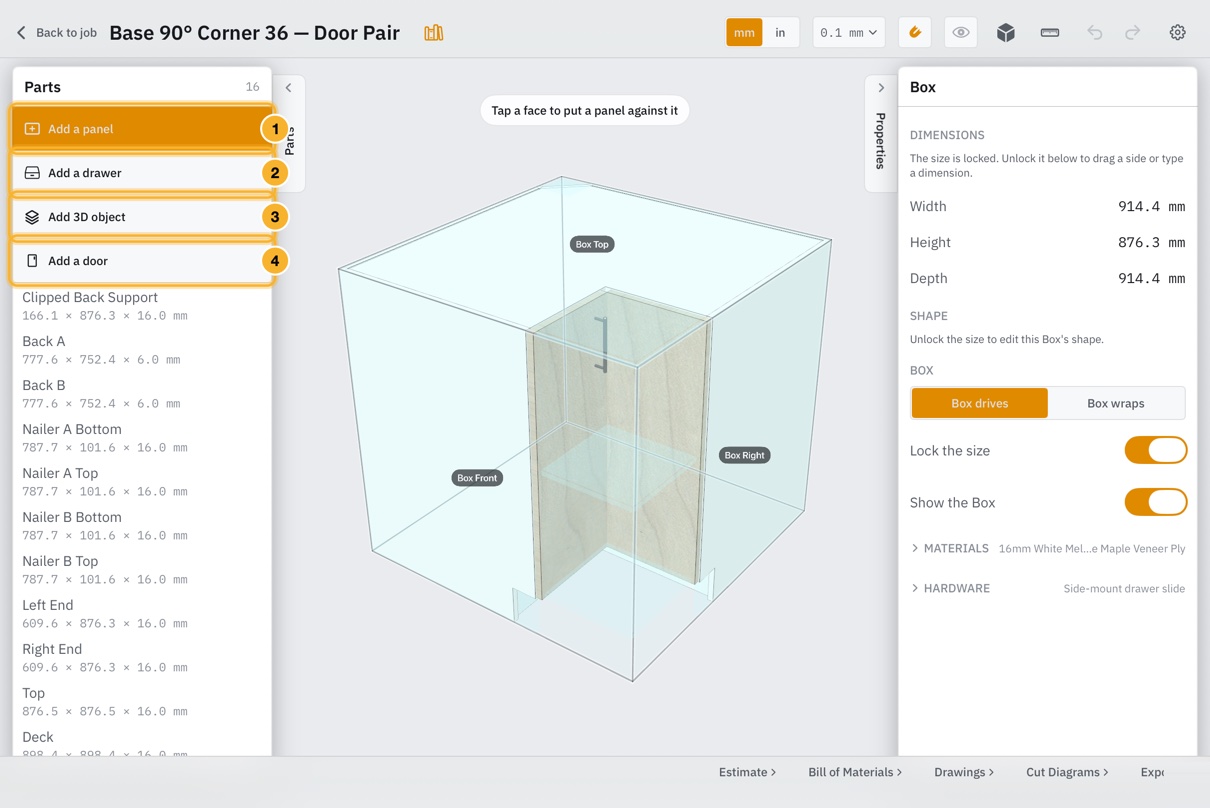Select the Back A part
Screen dimensions: 1210x808
[142, 349]
